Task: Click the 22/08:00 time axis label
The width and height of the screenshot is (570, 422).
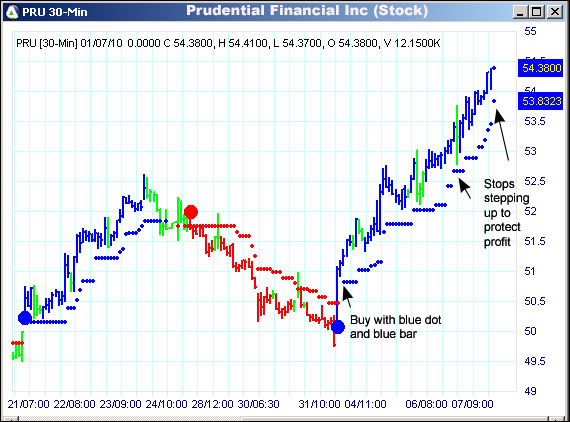Action: coord(74,404)
